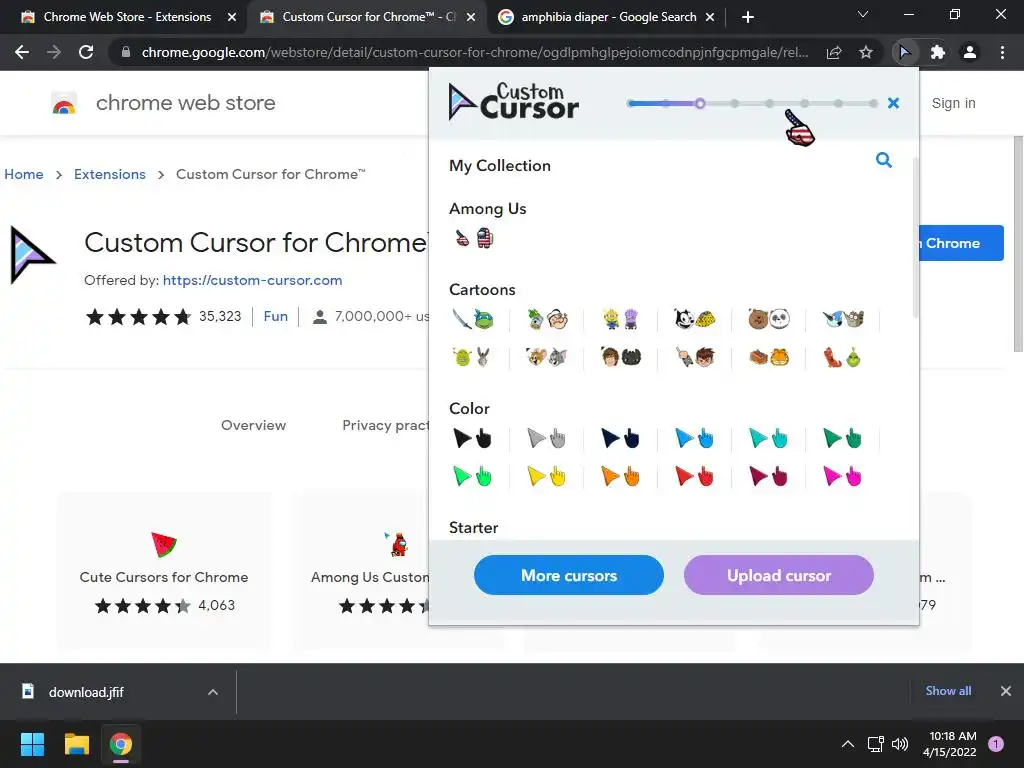
Task: Open the custom-cursor.com offered-by link
Action: click(x=252, y=280)
